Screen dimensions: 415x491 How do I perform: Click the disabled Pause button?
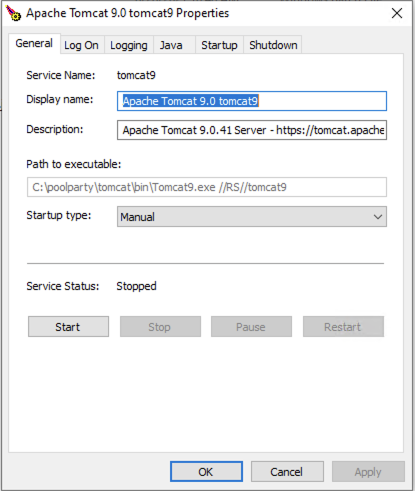[x=251, y=327]
